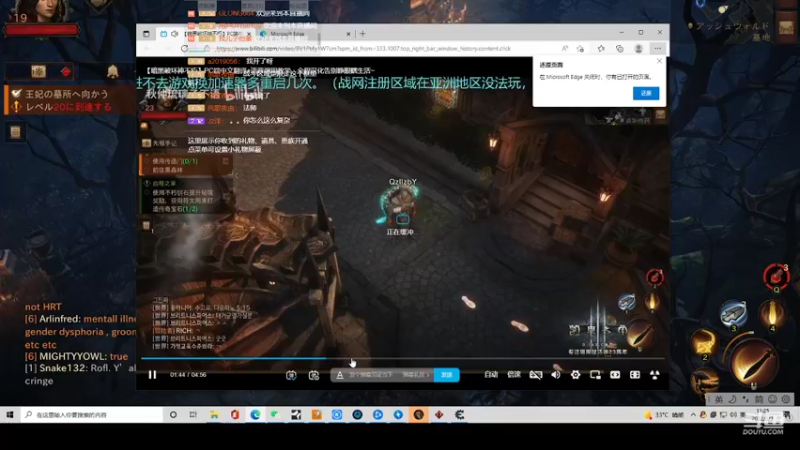Activate skill slot 4 in game HUD

point(772,313)
